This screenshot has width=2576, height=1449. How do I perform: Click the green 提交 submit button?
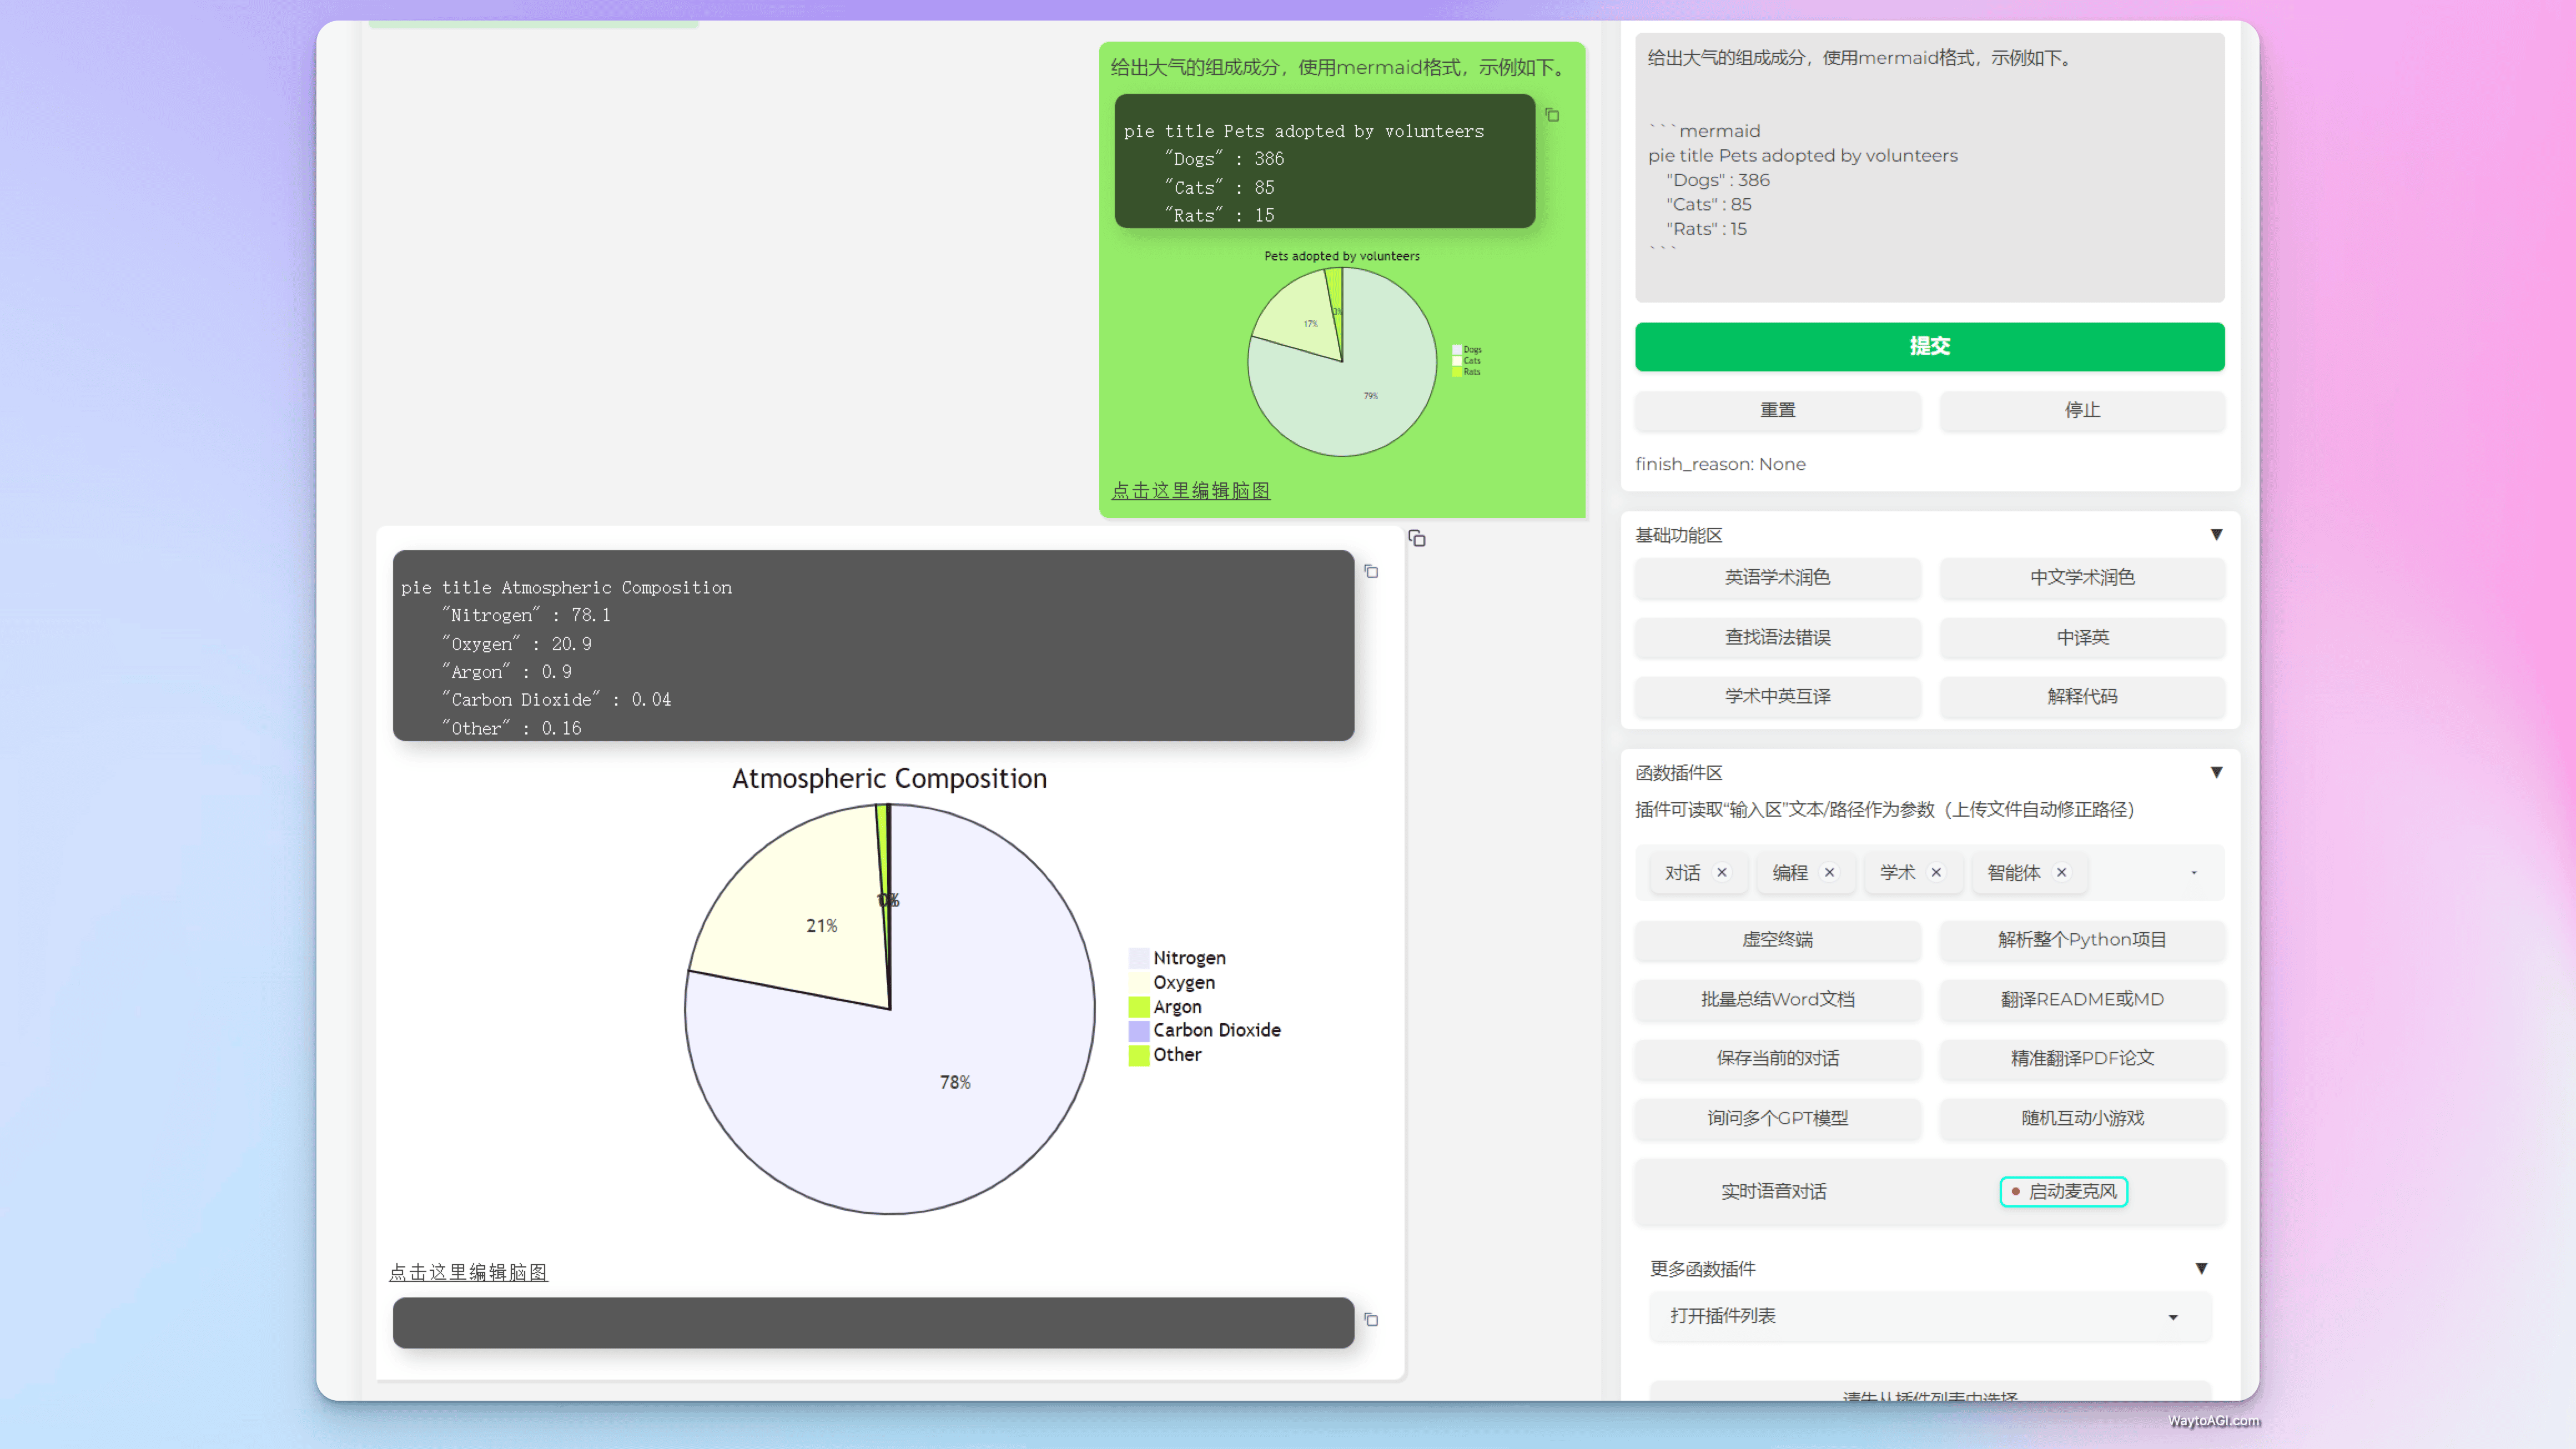point(1929,346)
